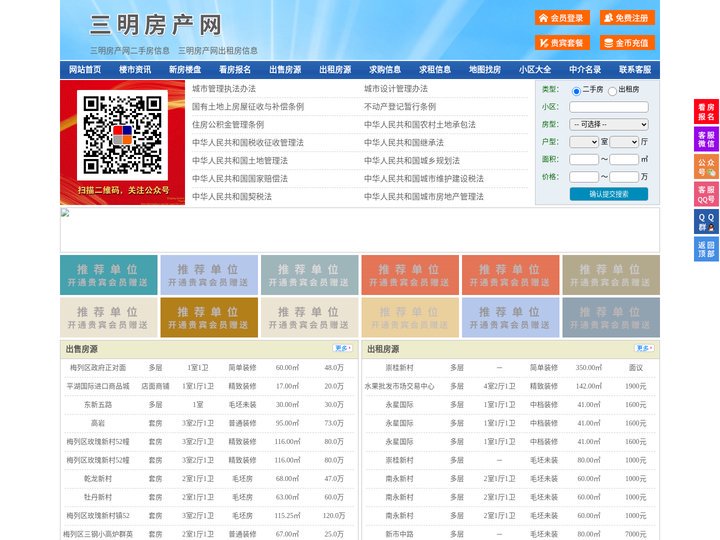
Task: Click the 三明房产网 site logo
Action: pos(156,25)
